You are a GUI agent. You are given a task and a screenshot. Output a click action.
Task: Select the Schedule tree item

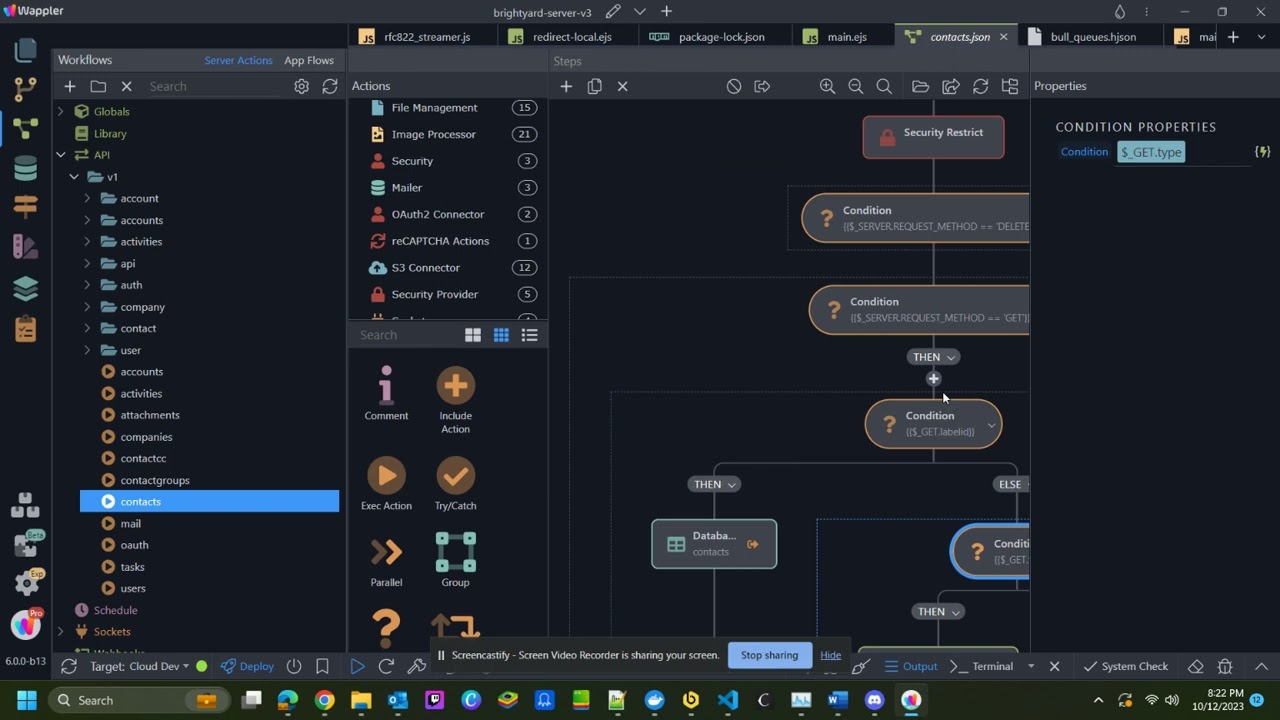tap(115, 610)
